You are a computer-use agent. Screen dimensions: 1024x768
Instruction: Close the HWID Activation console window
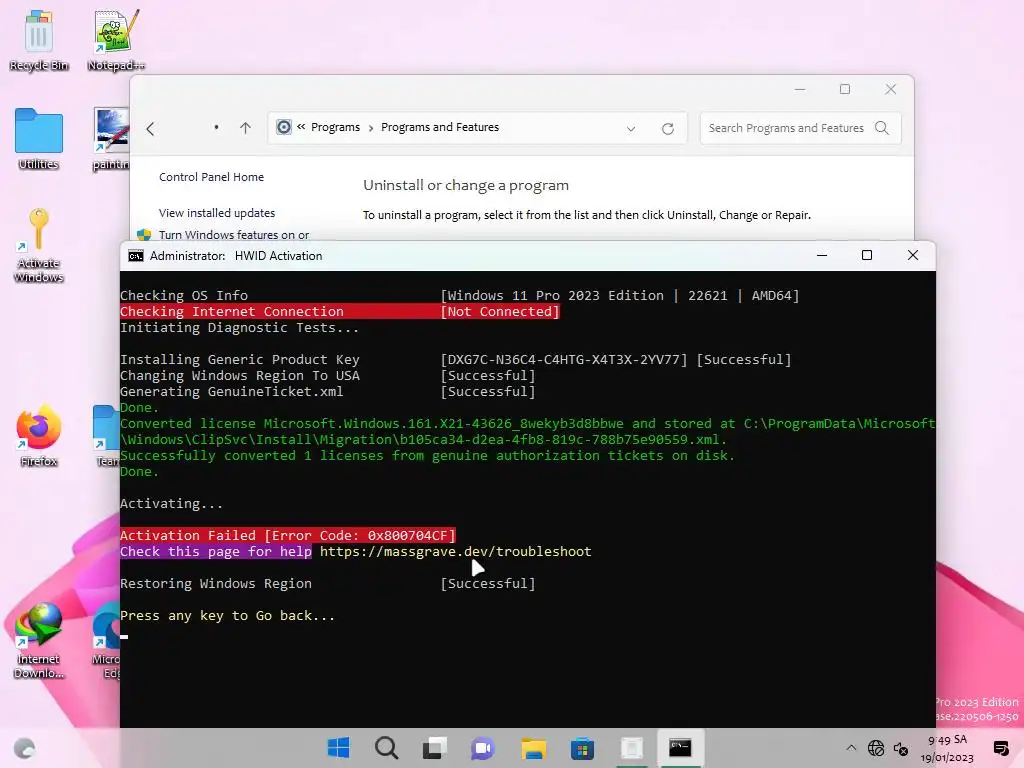coord(913,255)
